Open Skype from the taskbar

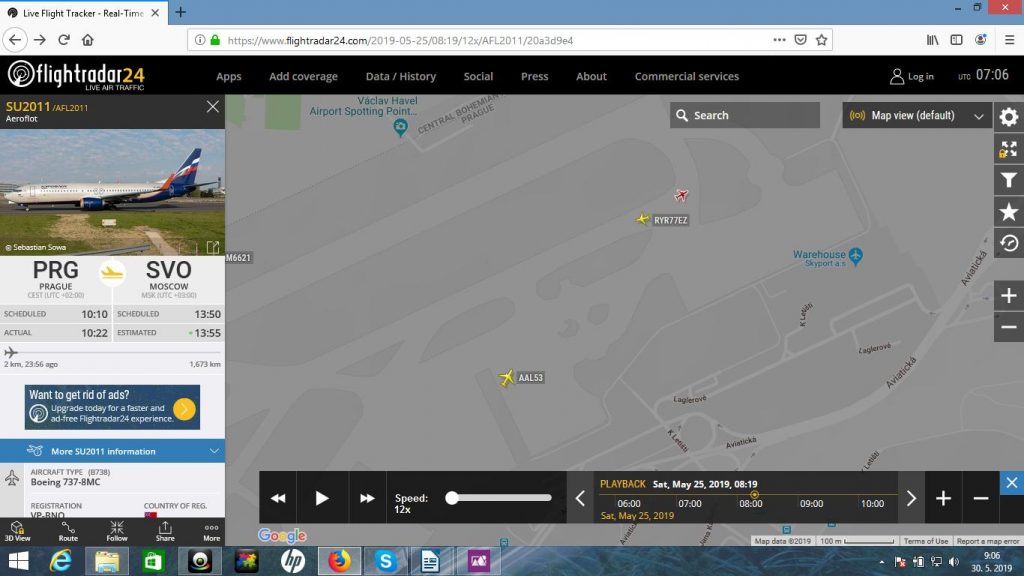click(385, 561)
